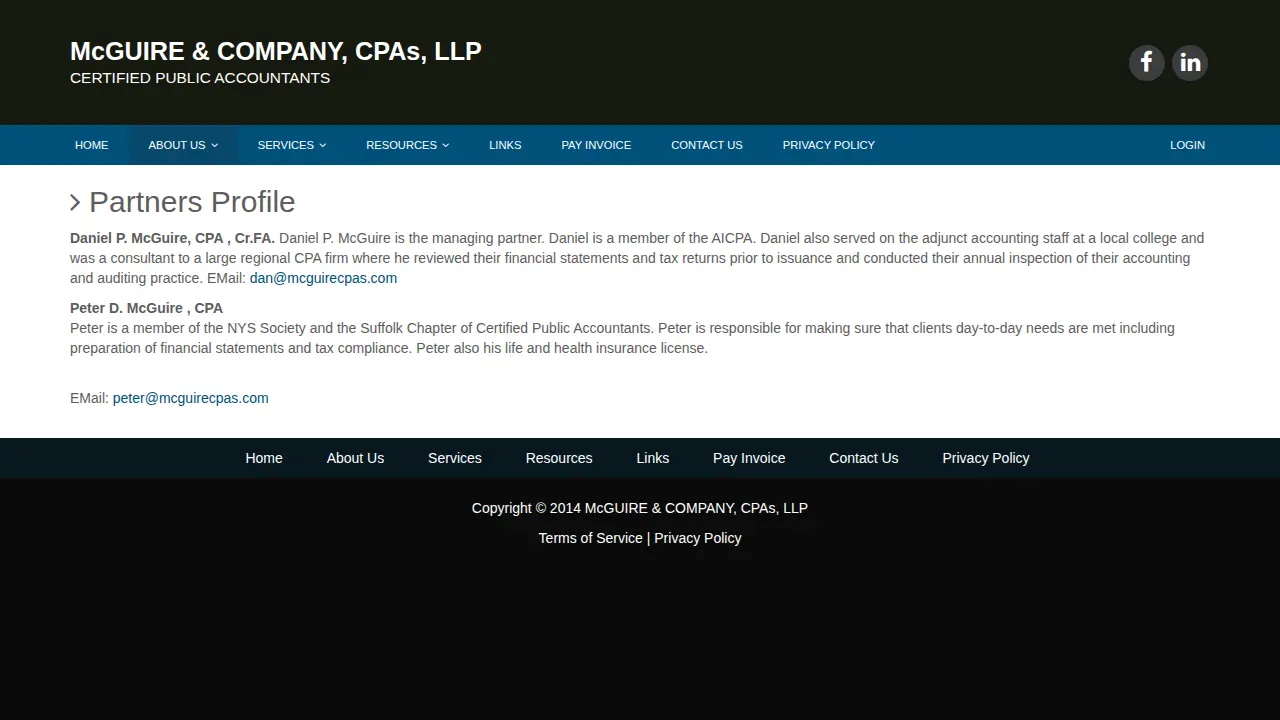Click Privacy Policy in footer menu bar
1280x720 pixels.
pyautogui.click(x=986, y=458)
